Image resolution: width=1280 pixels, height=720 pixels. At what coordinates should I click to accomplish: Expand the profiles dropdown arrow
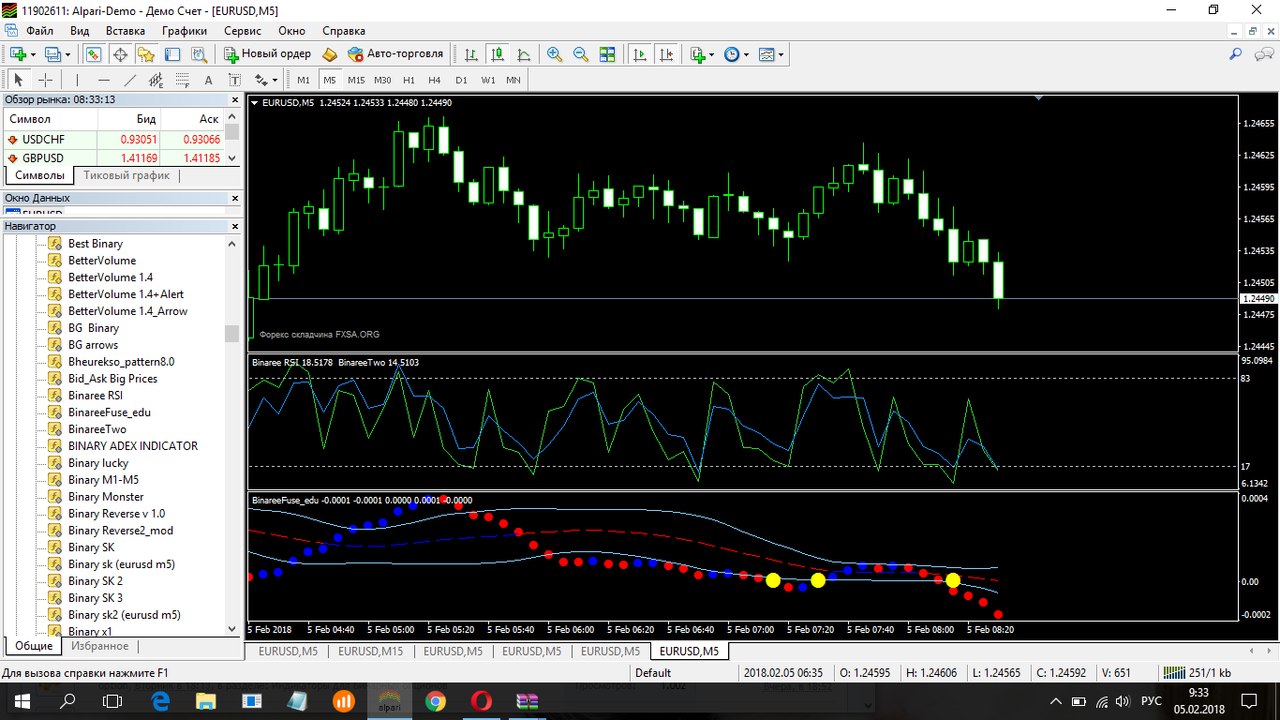pos(68,54)
